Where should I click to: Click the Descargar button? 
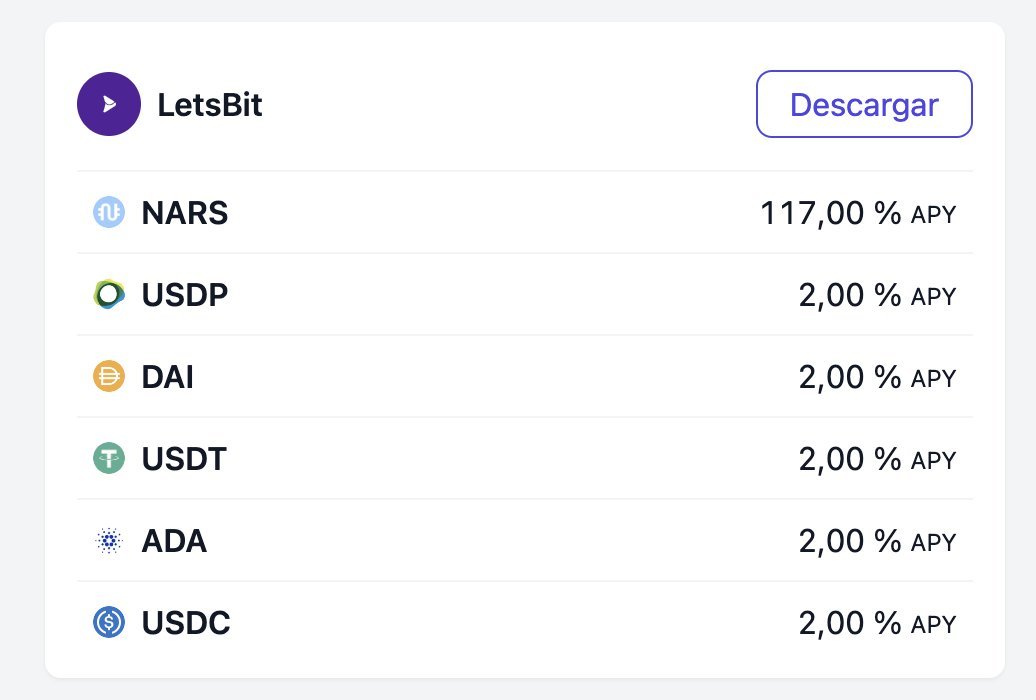(864, 104)
